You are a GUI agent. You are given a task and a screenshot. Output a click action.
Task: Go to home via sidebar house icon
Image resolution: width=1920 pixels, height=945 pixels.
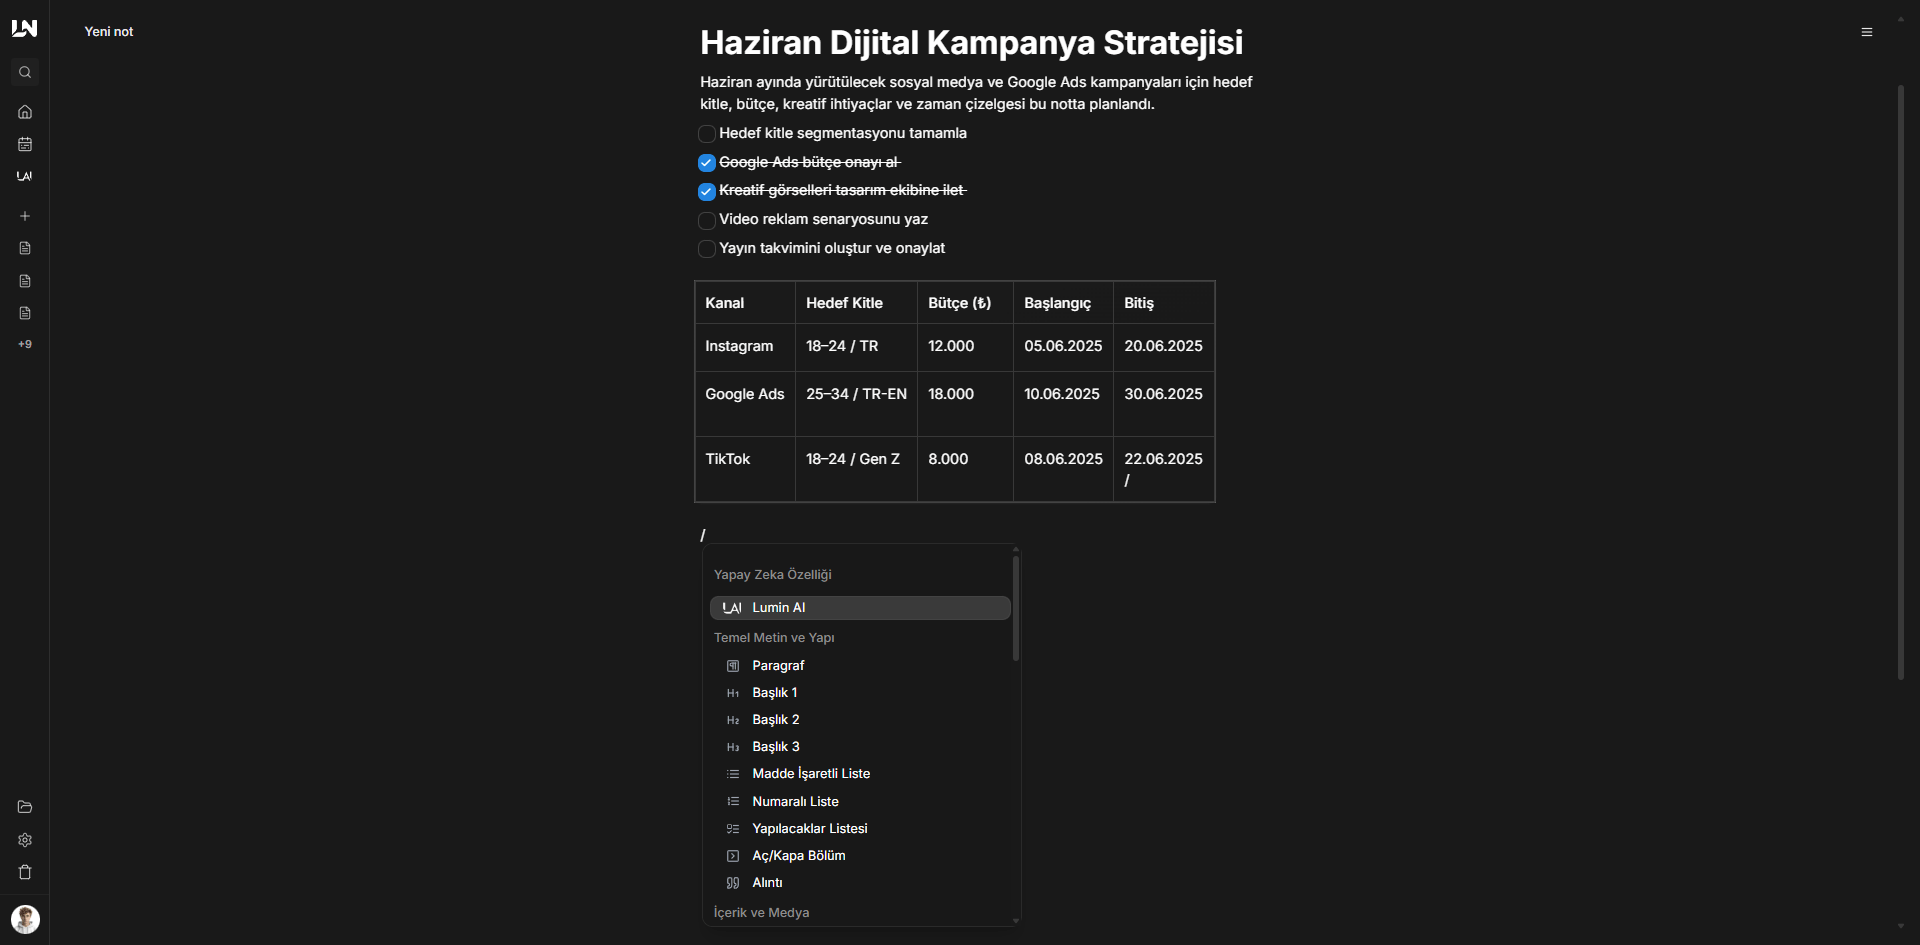point(25,112)
